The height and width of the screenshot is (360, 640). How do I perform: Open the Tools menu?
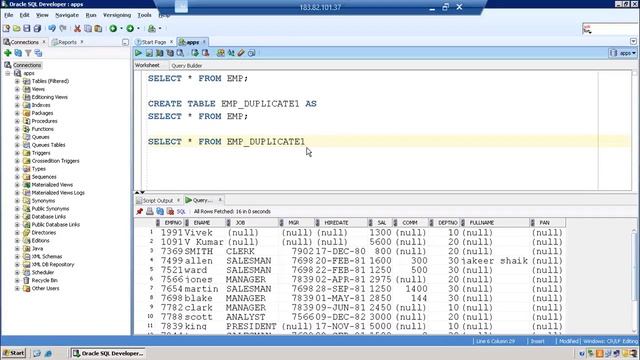pos(144,15)
